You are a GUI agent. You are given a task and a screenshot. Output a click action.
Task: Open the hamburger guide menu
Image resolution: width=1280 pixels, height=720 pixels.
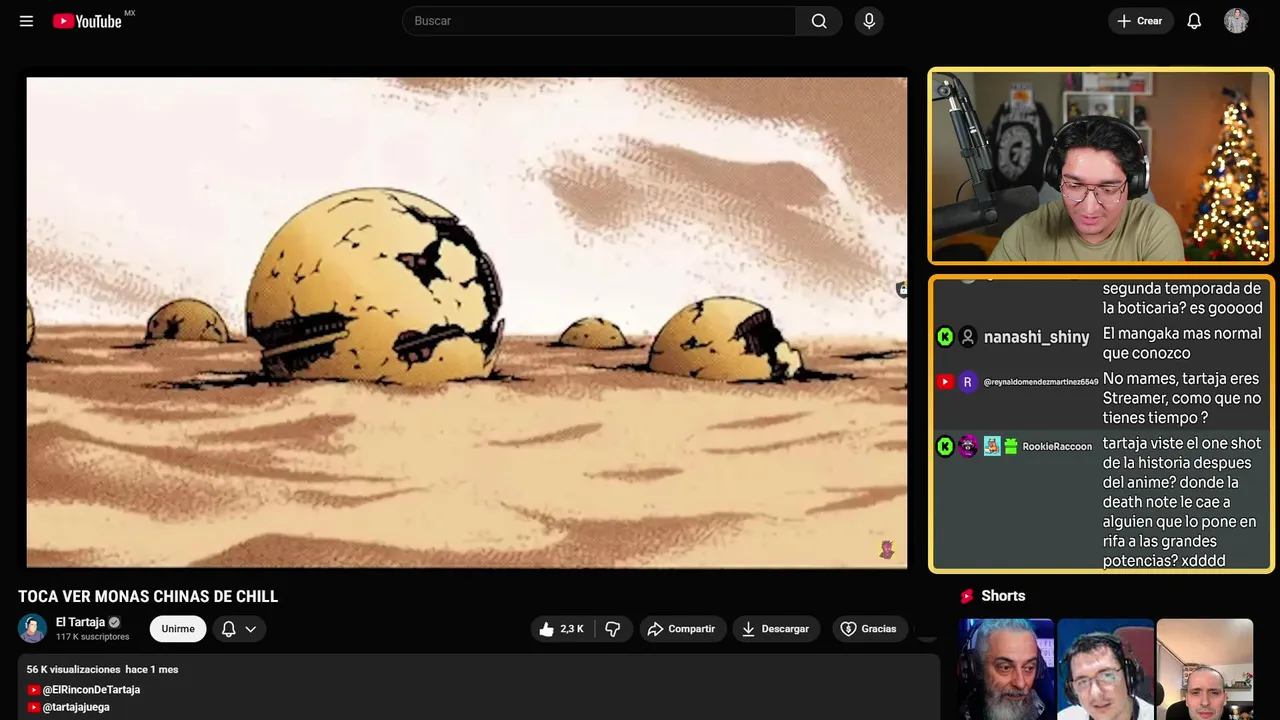(26, 21)
